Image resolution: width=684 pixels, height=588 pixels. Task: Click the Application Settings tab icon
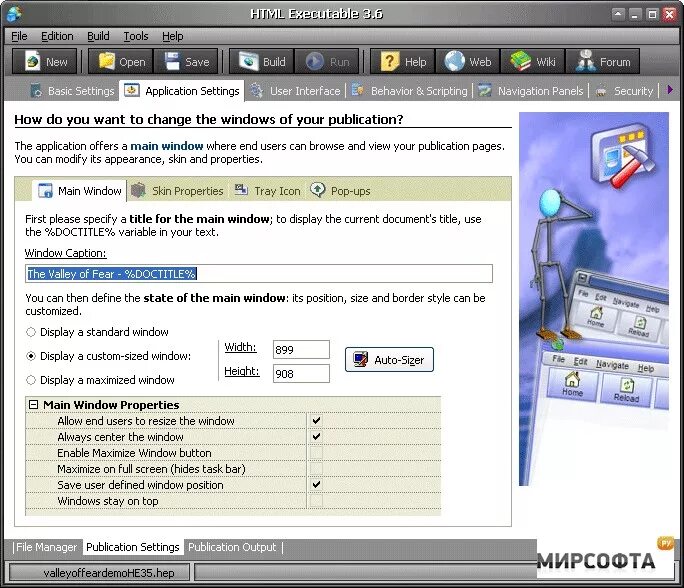132,90
